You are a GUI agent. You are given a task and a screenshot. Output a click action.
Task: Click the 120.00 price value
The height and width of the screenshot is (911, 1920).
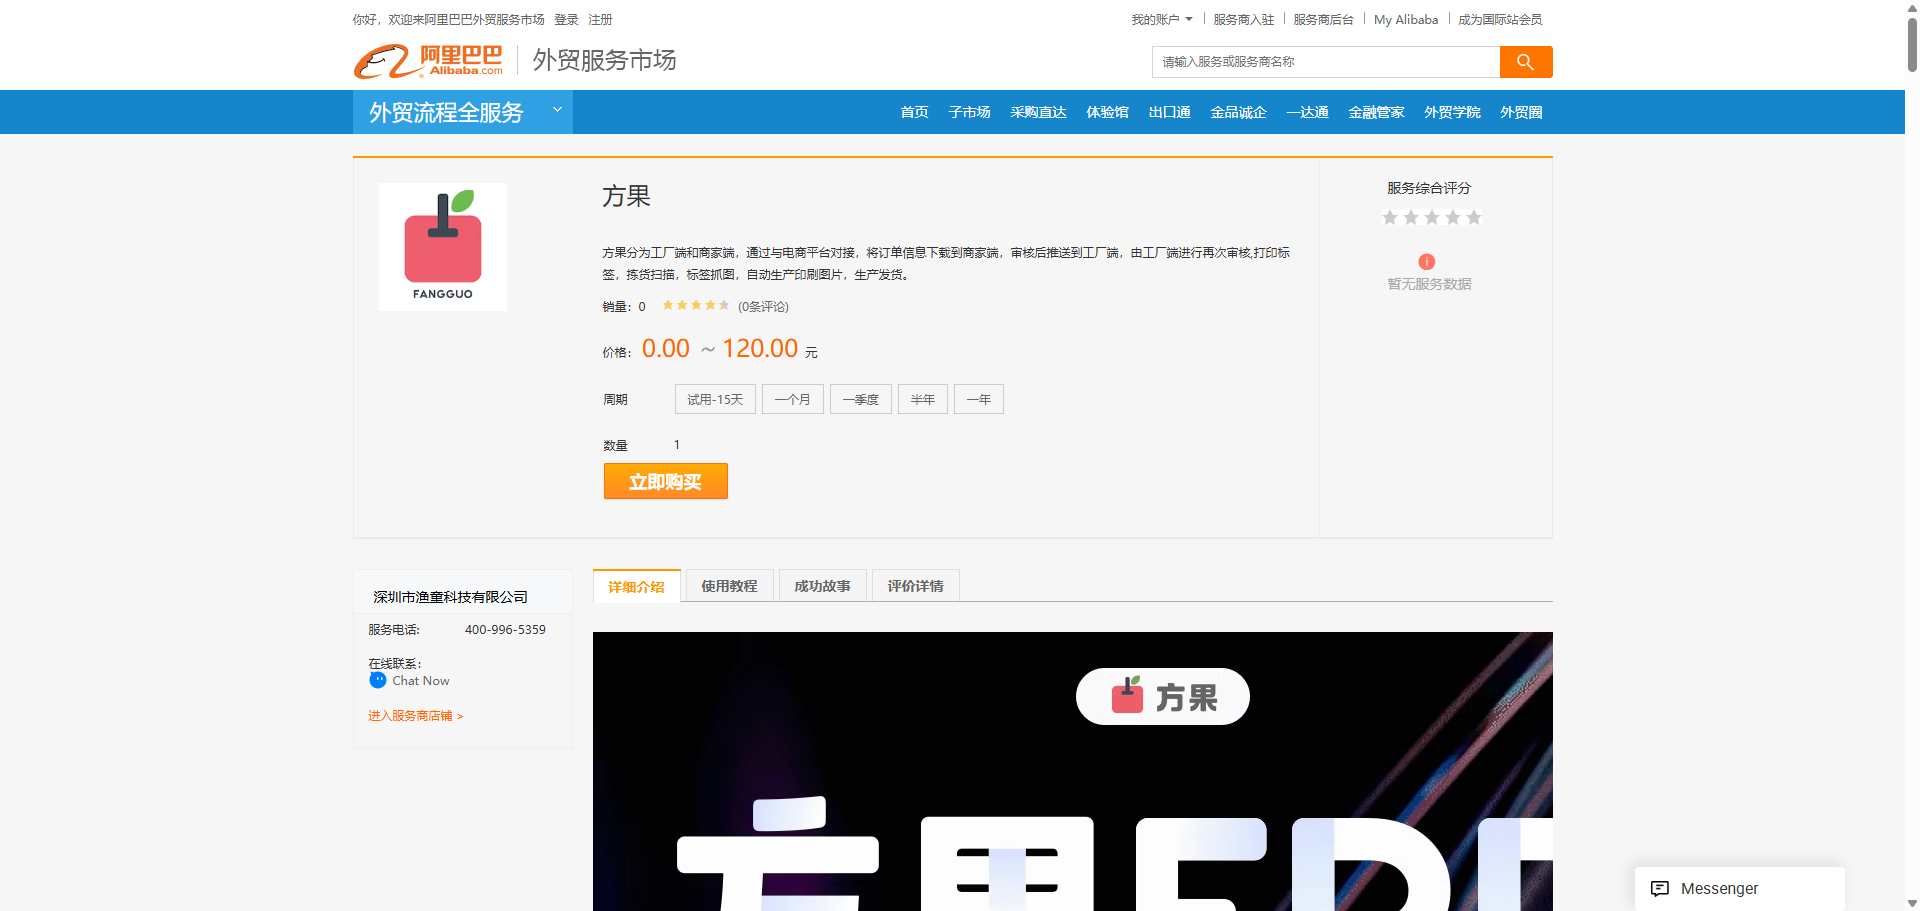[760, 348]
